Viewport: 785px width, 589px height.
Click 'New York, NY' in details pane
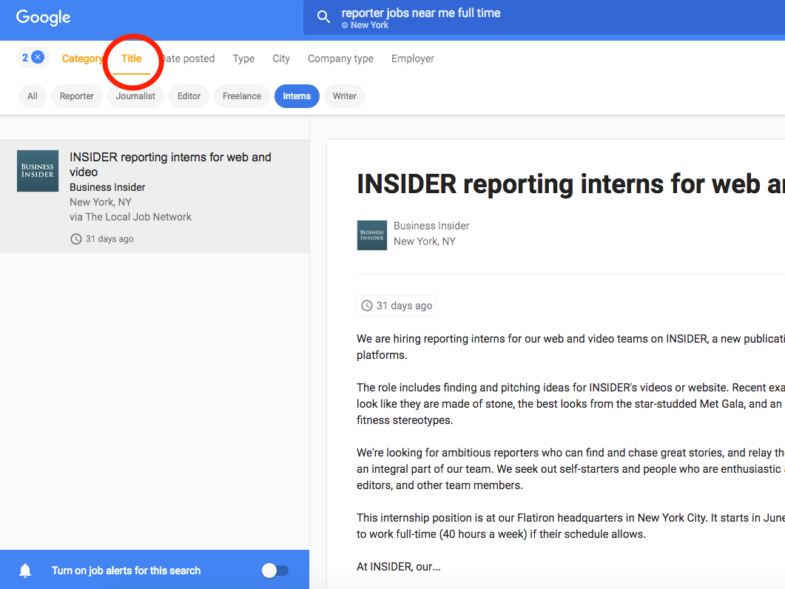pyautogui.click(x=424, y=241)
